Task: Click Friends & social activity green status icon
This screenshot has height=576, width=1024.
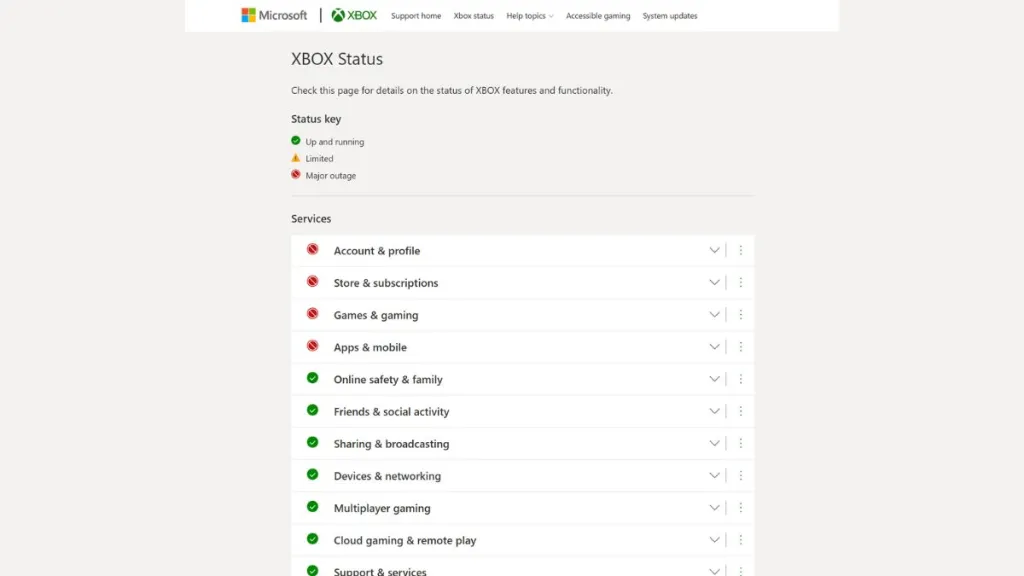Action: coord(313,410)
